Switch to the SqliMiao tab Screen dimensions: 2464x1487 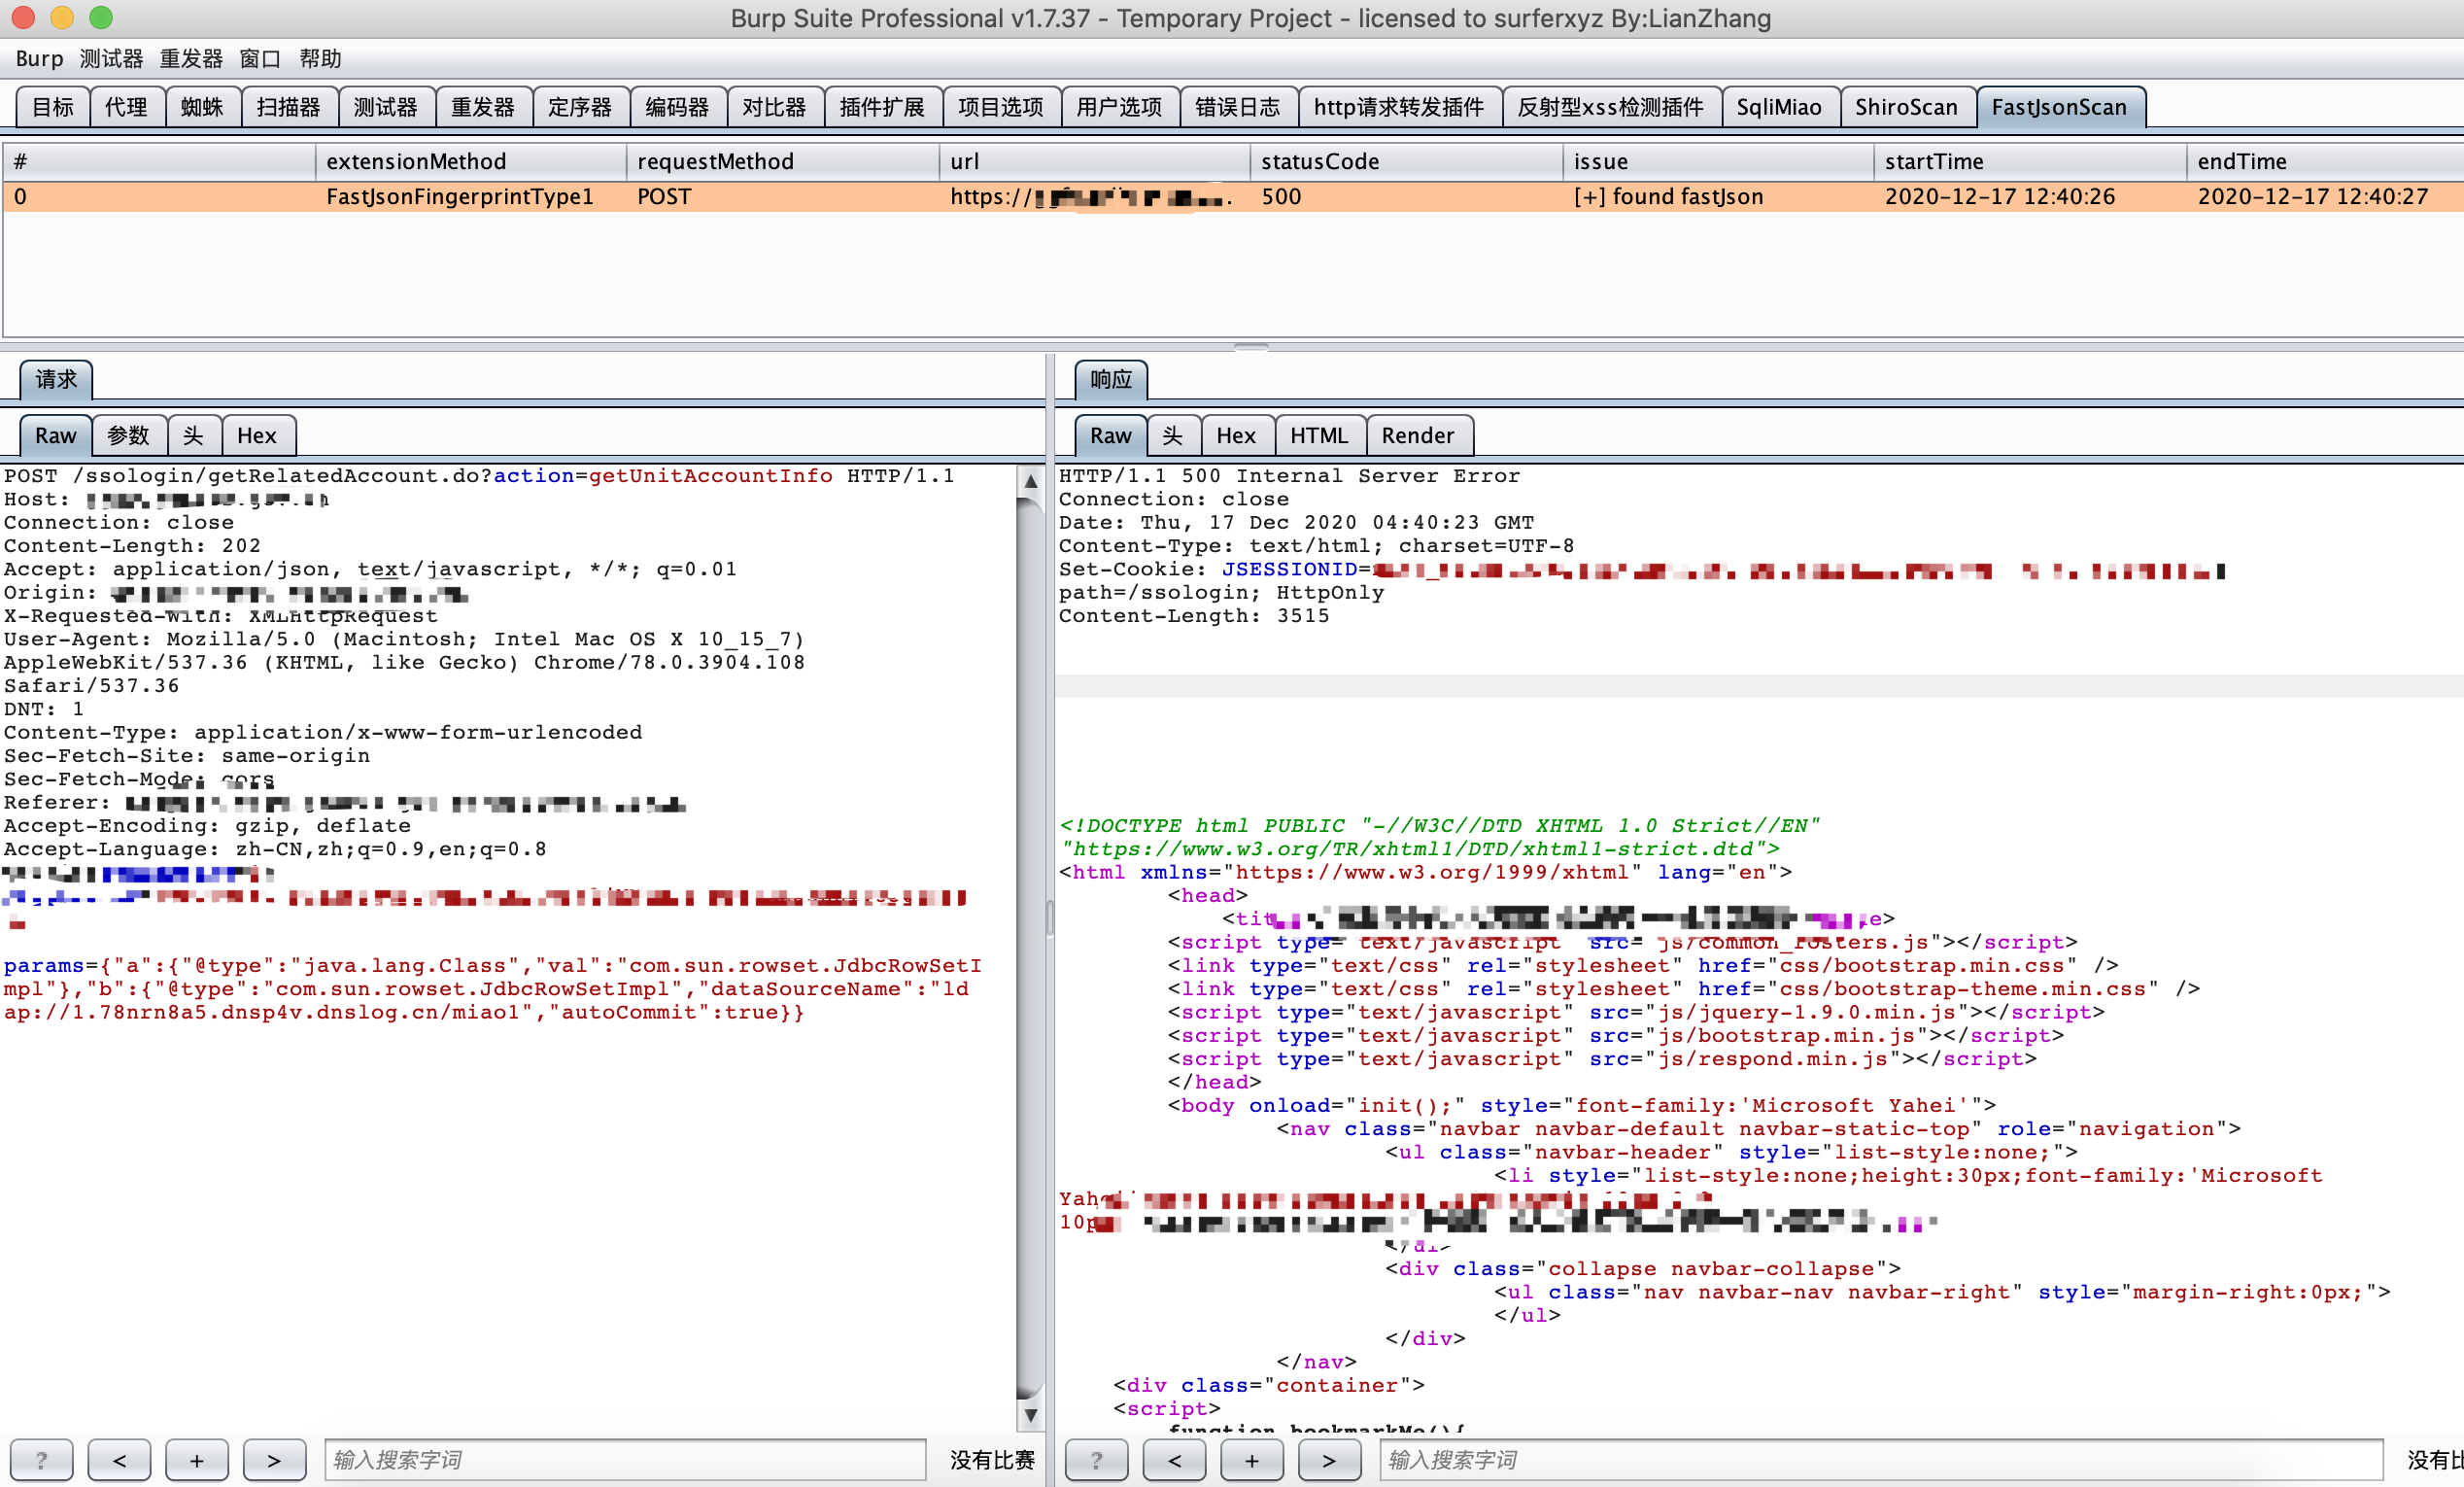1778,107
